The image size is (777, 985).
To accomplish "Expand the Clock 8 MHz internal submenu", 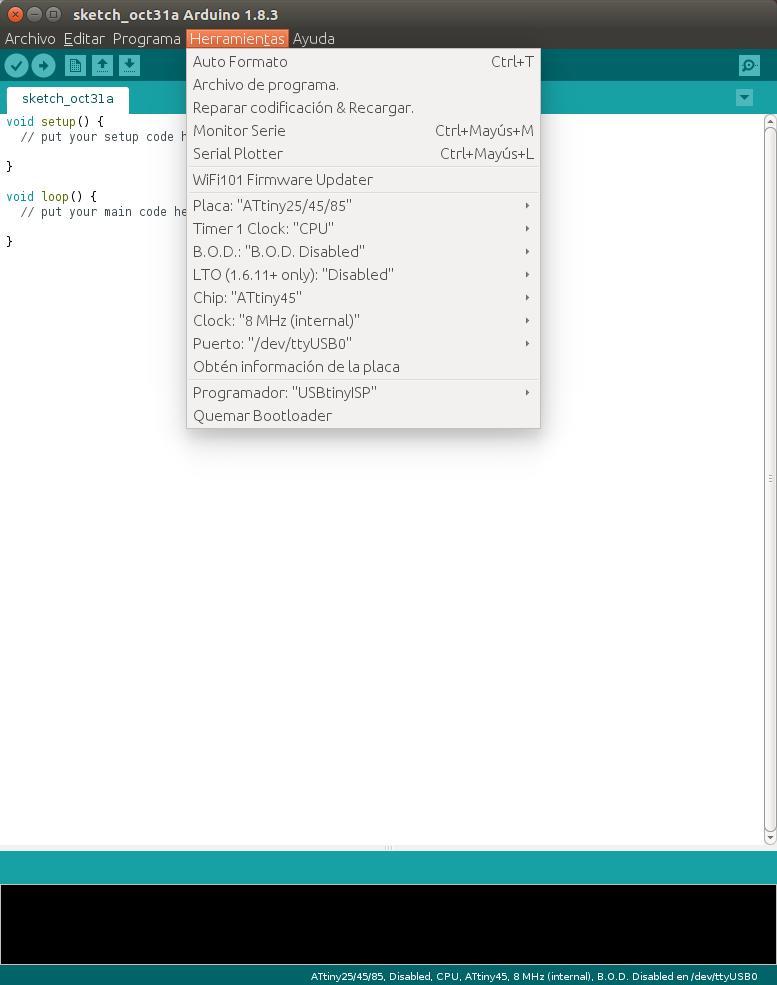I will tap(363, 320).
